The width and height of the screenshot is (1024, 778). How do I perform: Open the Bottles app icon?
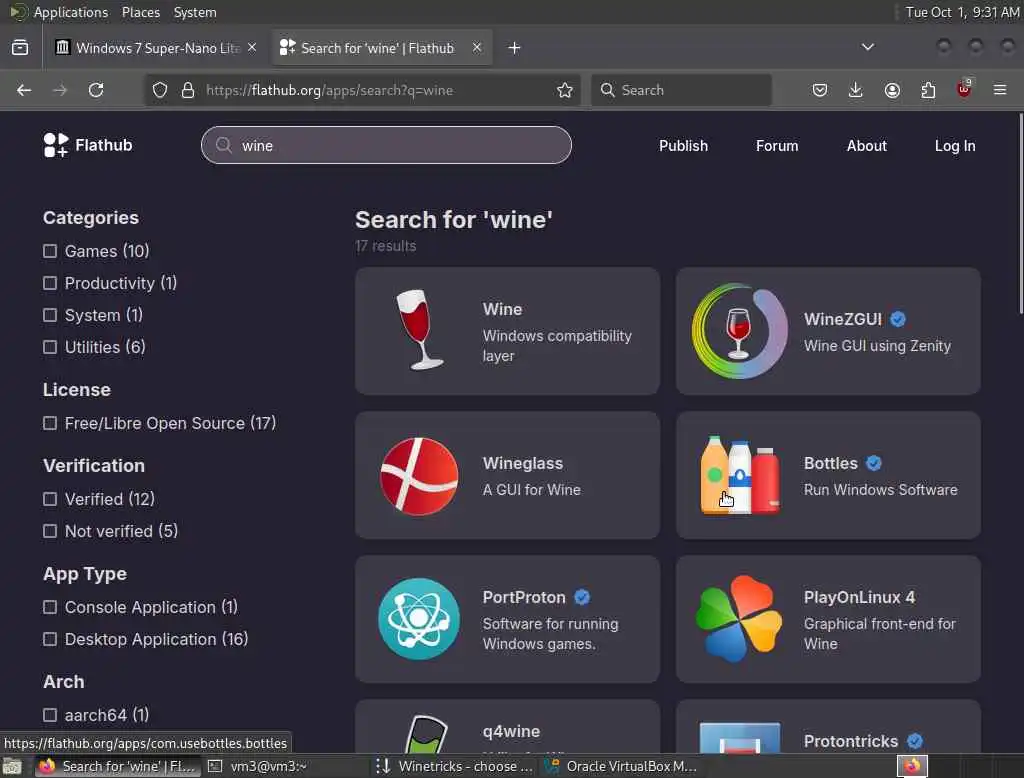[739, 475]
